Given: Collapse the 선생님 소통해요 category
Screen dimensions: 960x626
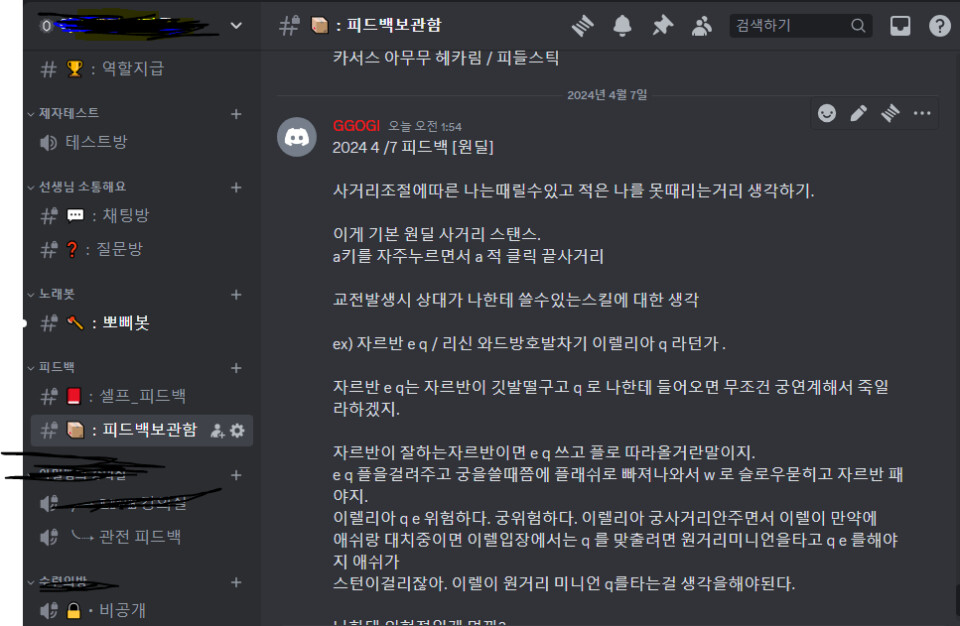Looking at the screenshot, I should [77, 187].
